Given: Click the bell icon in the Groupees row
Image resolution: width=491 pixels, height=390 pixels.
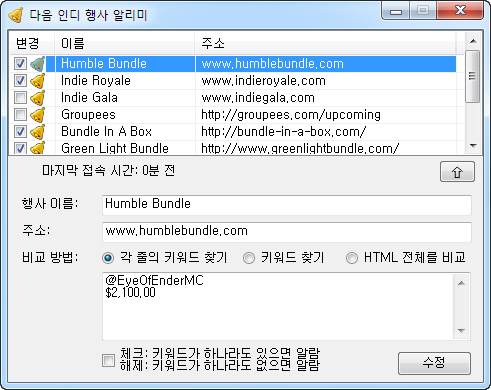Looking at the screenshot, I should coord(38,115).
